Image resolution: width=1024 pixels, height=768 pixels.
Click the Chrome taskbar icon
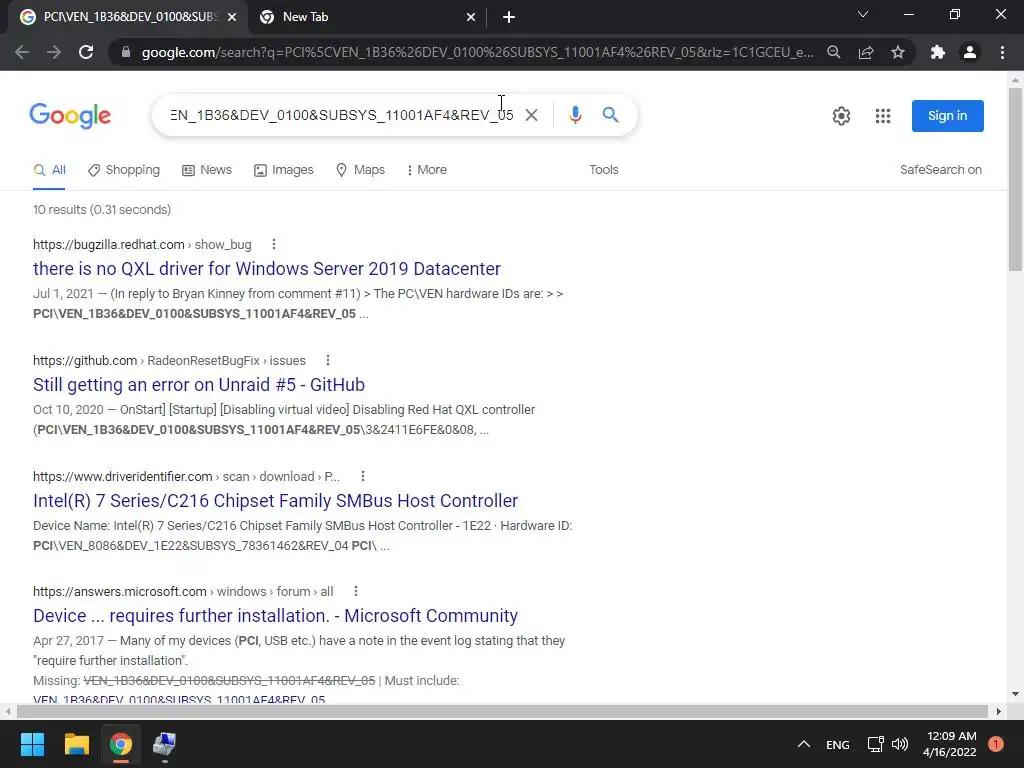tap(120, 744)
